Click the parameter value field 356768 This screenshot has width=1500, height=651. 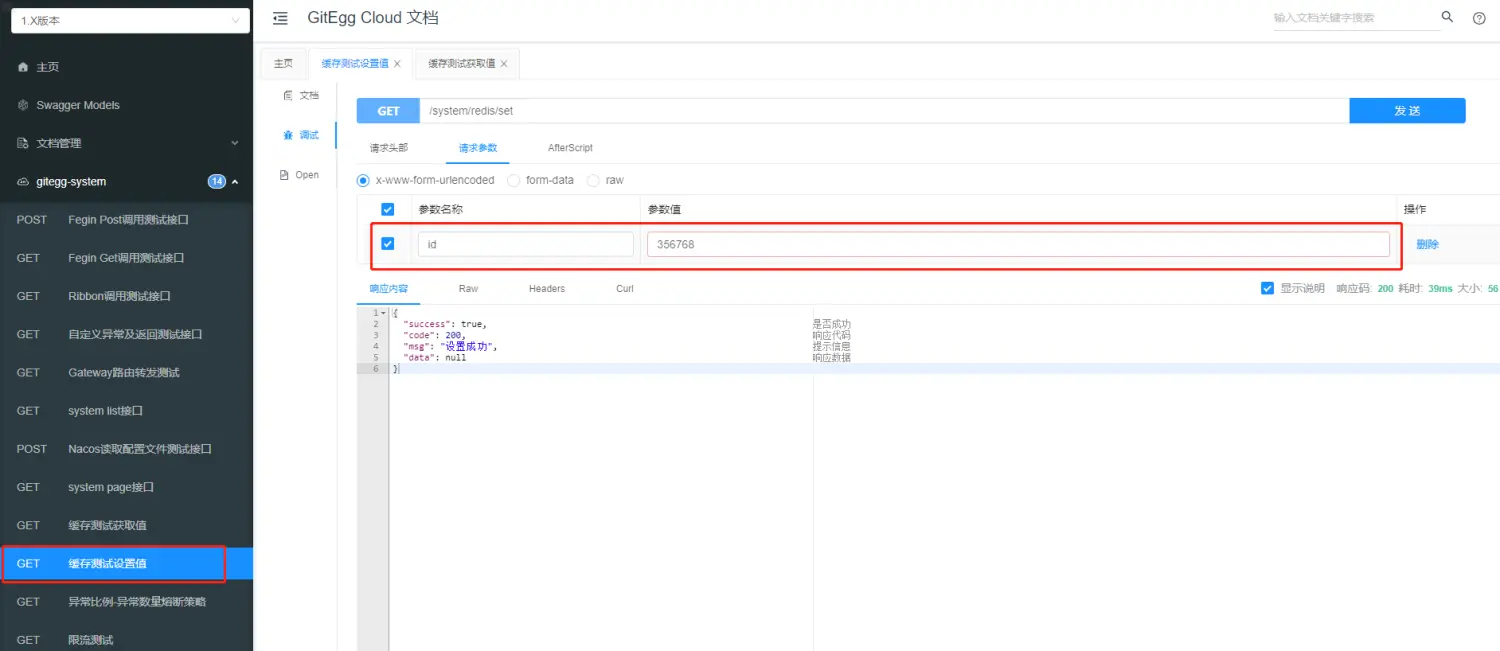(x=1018, y=244)
